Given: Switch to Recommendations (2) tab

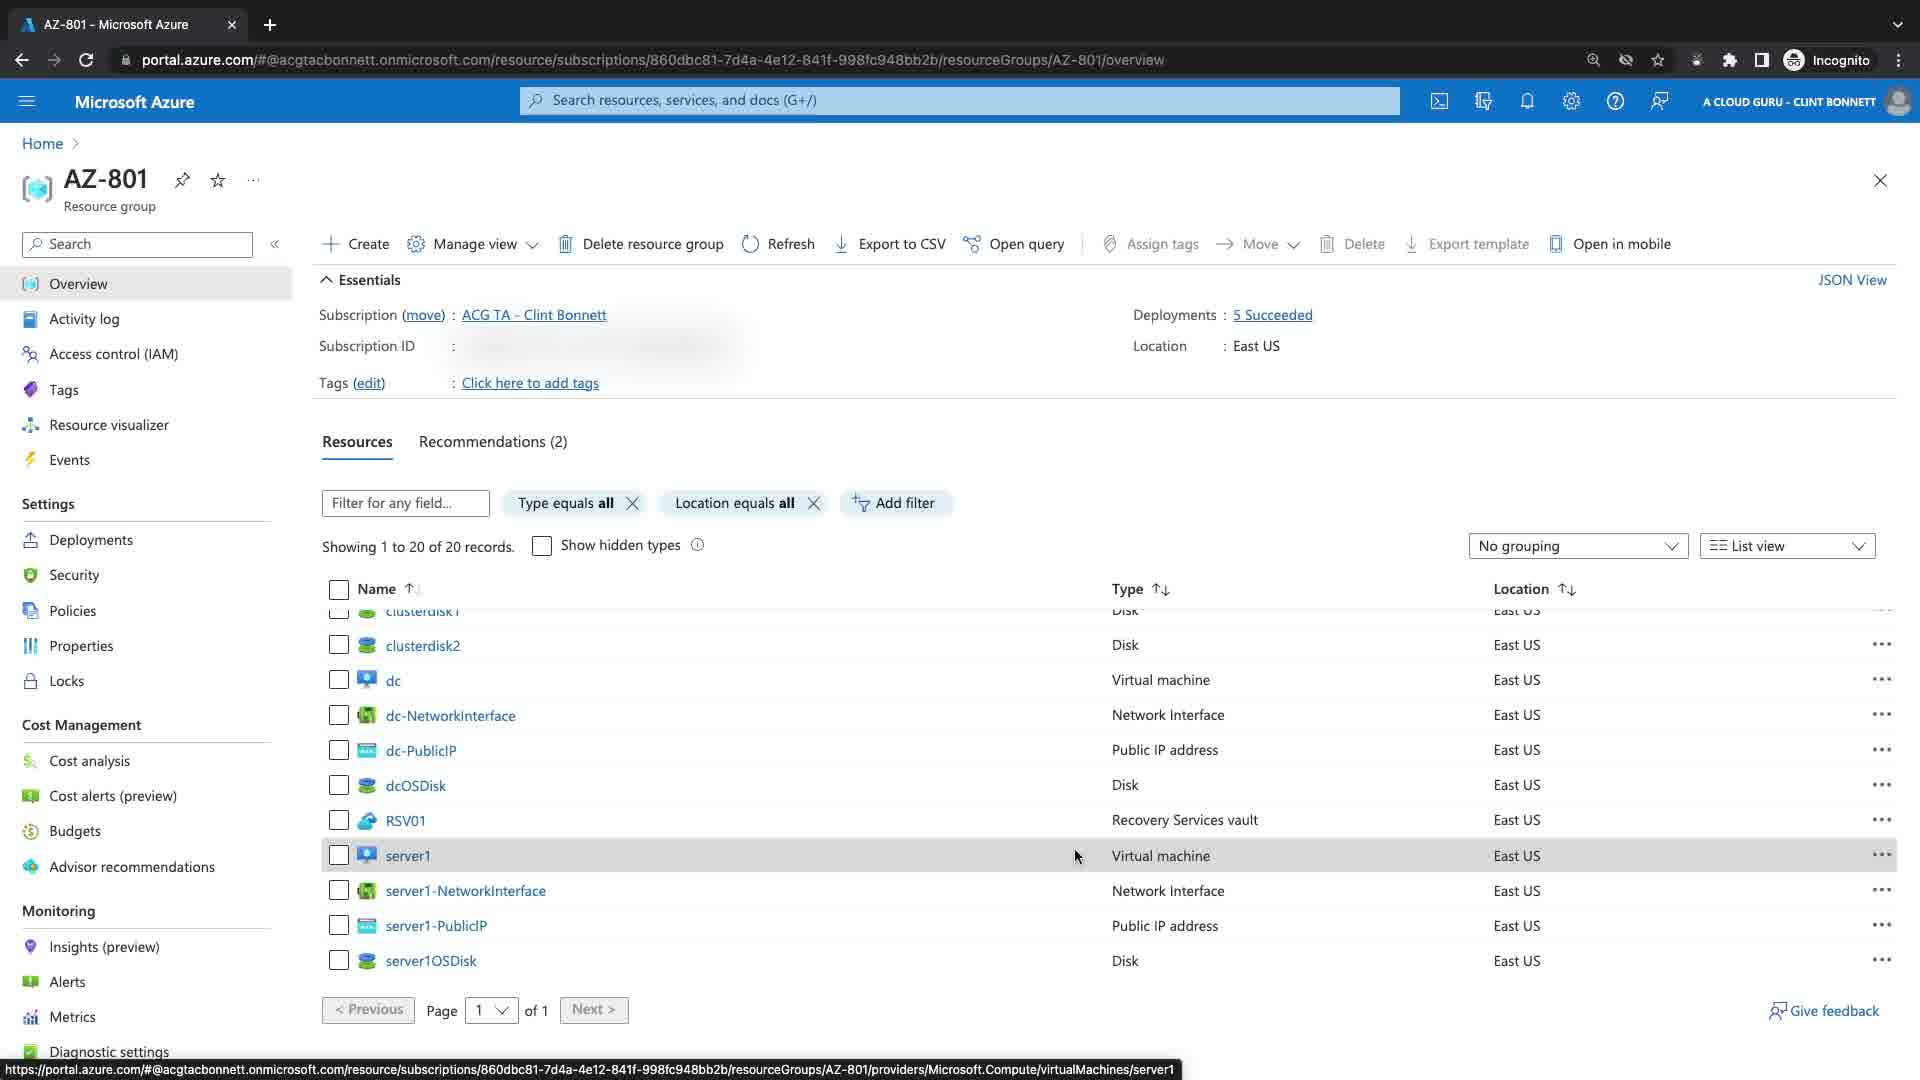Looking at the screenshot, I should [492, 442].
